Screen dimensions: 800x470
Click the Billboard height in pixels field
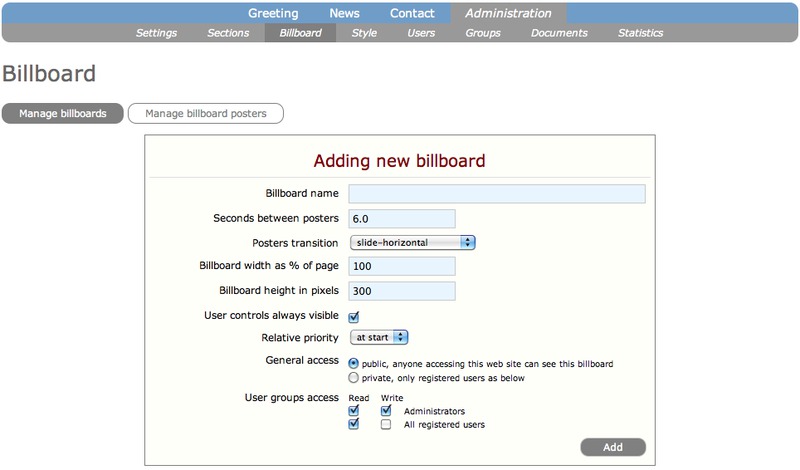point(402,292)
